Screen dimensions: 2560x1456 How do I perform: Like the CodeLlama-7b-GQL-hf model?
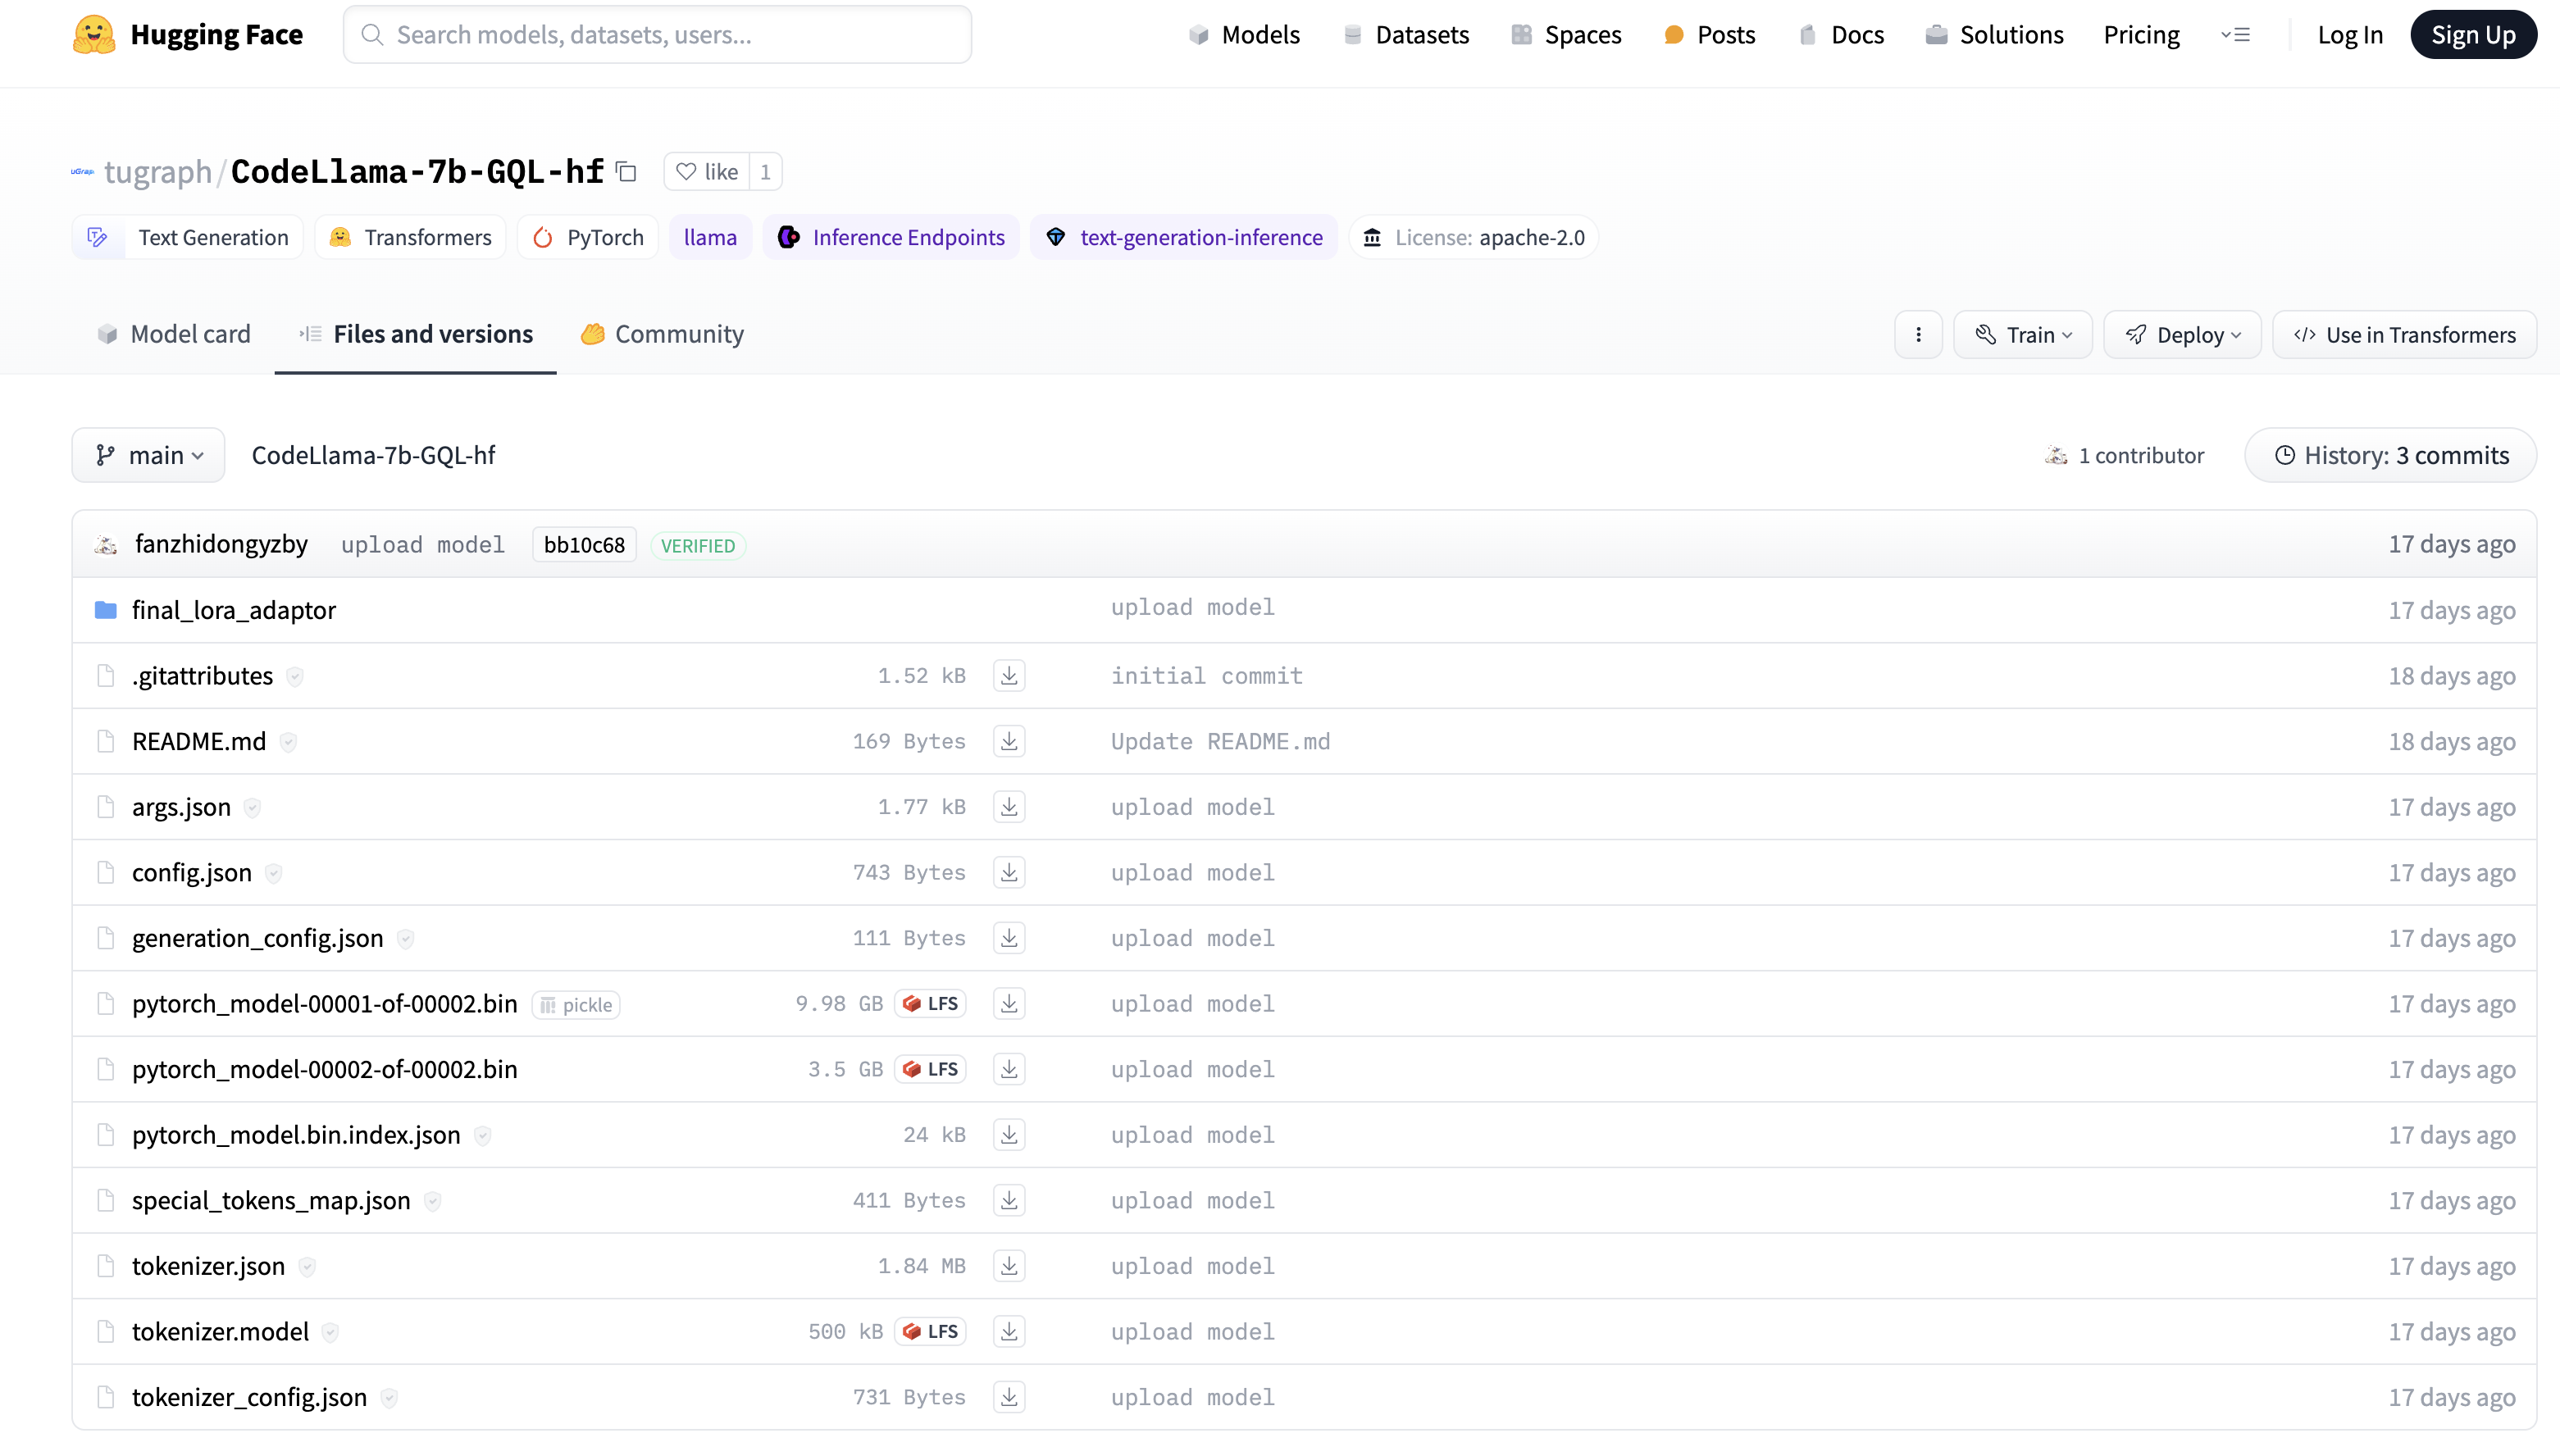pos(707,172)
